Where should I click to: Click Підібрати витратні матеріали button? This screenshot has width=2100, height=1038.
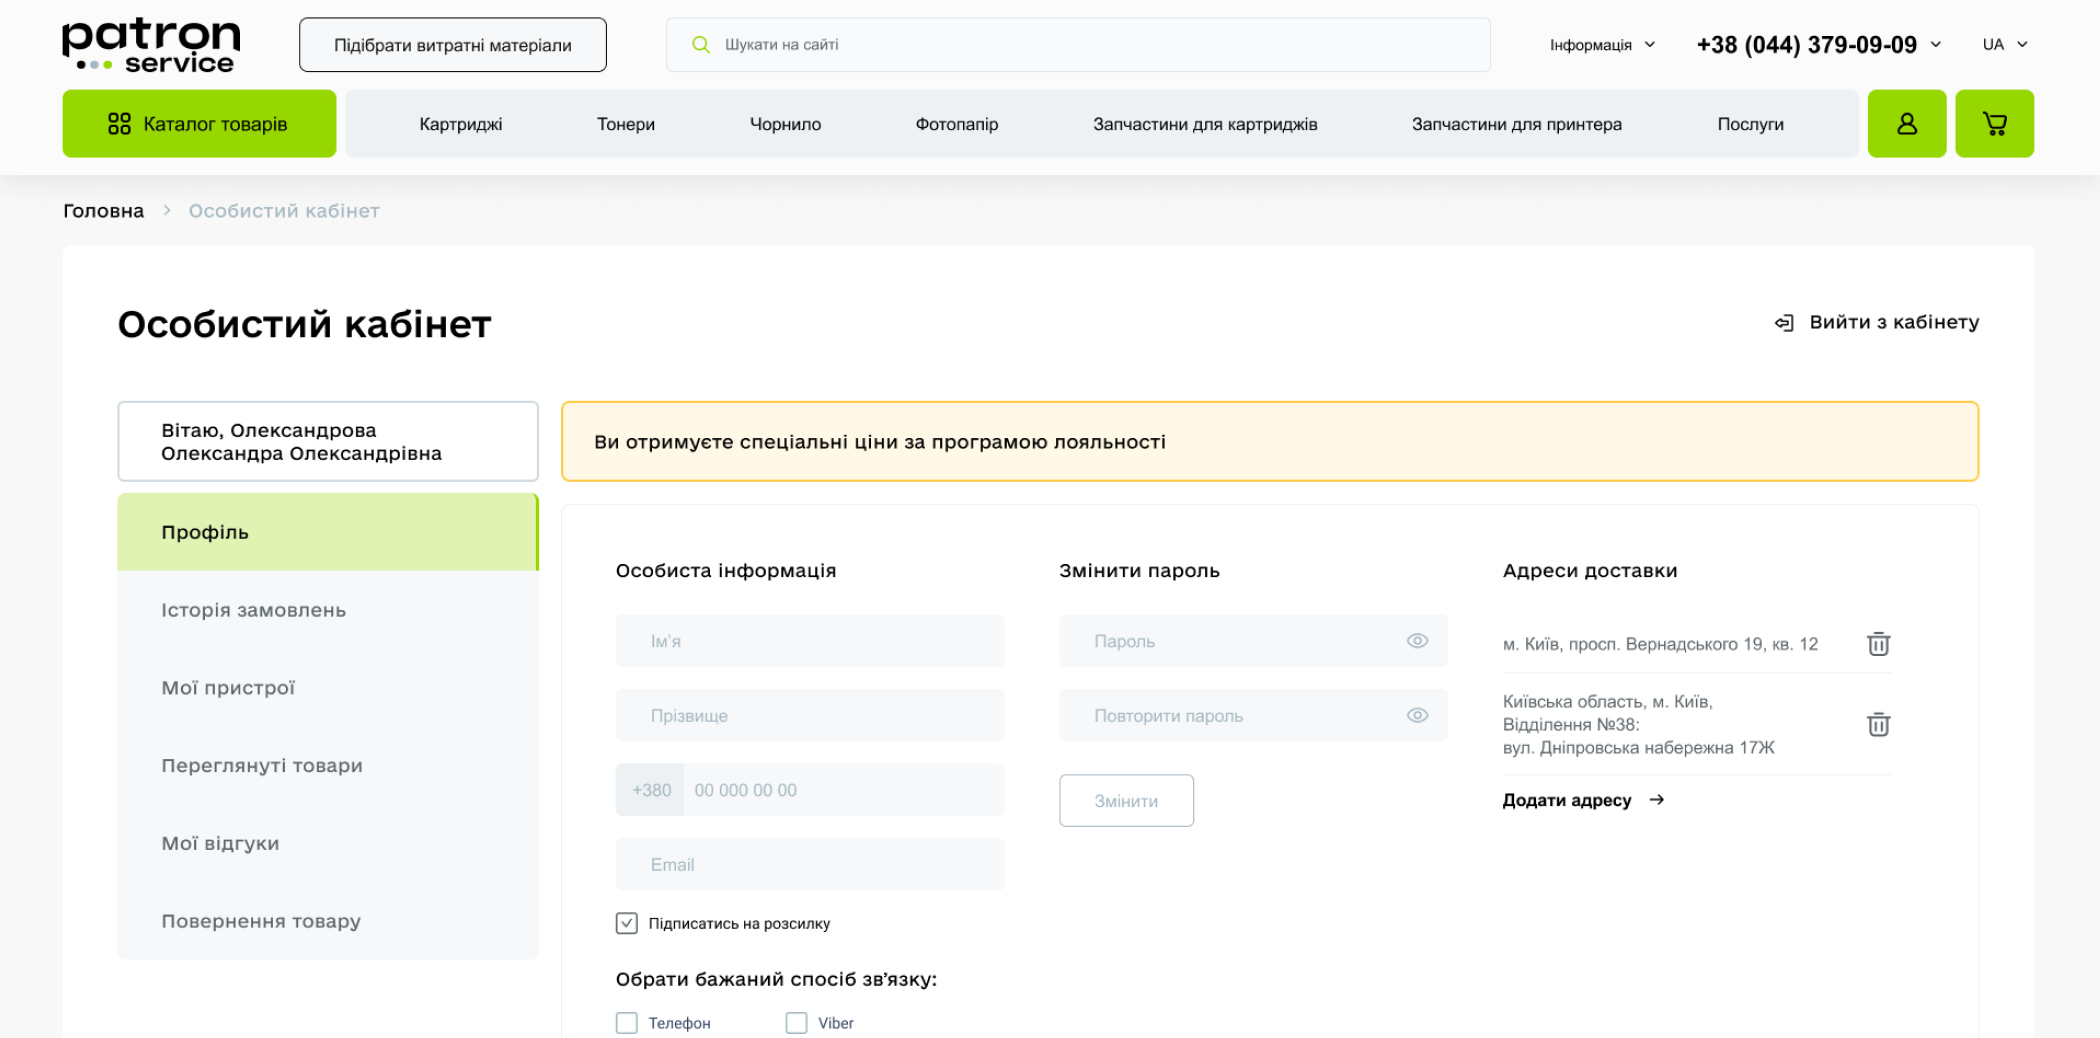coord(452,45)
